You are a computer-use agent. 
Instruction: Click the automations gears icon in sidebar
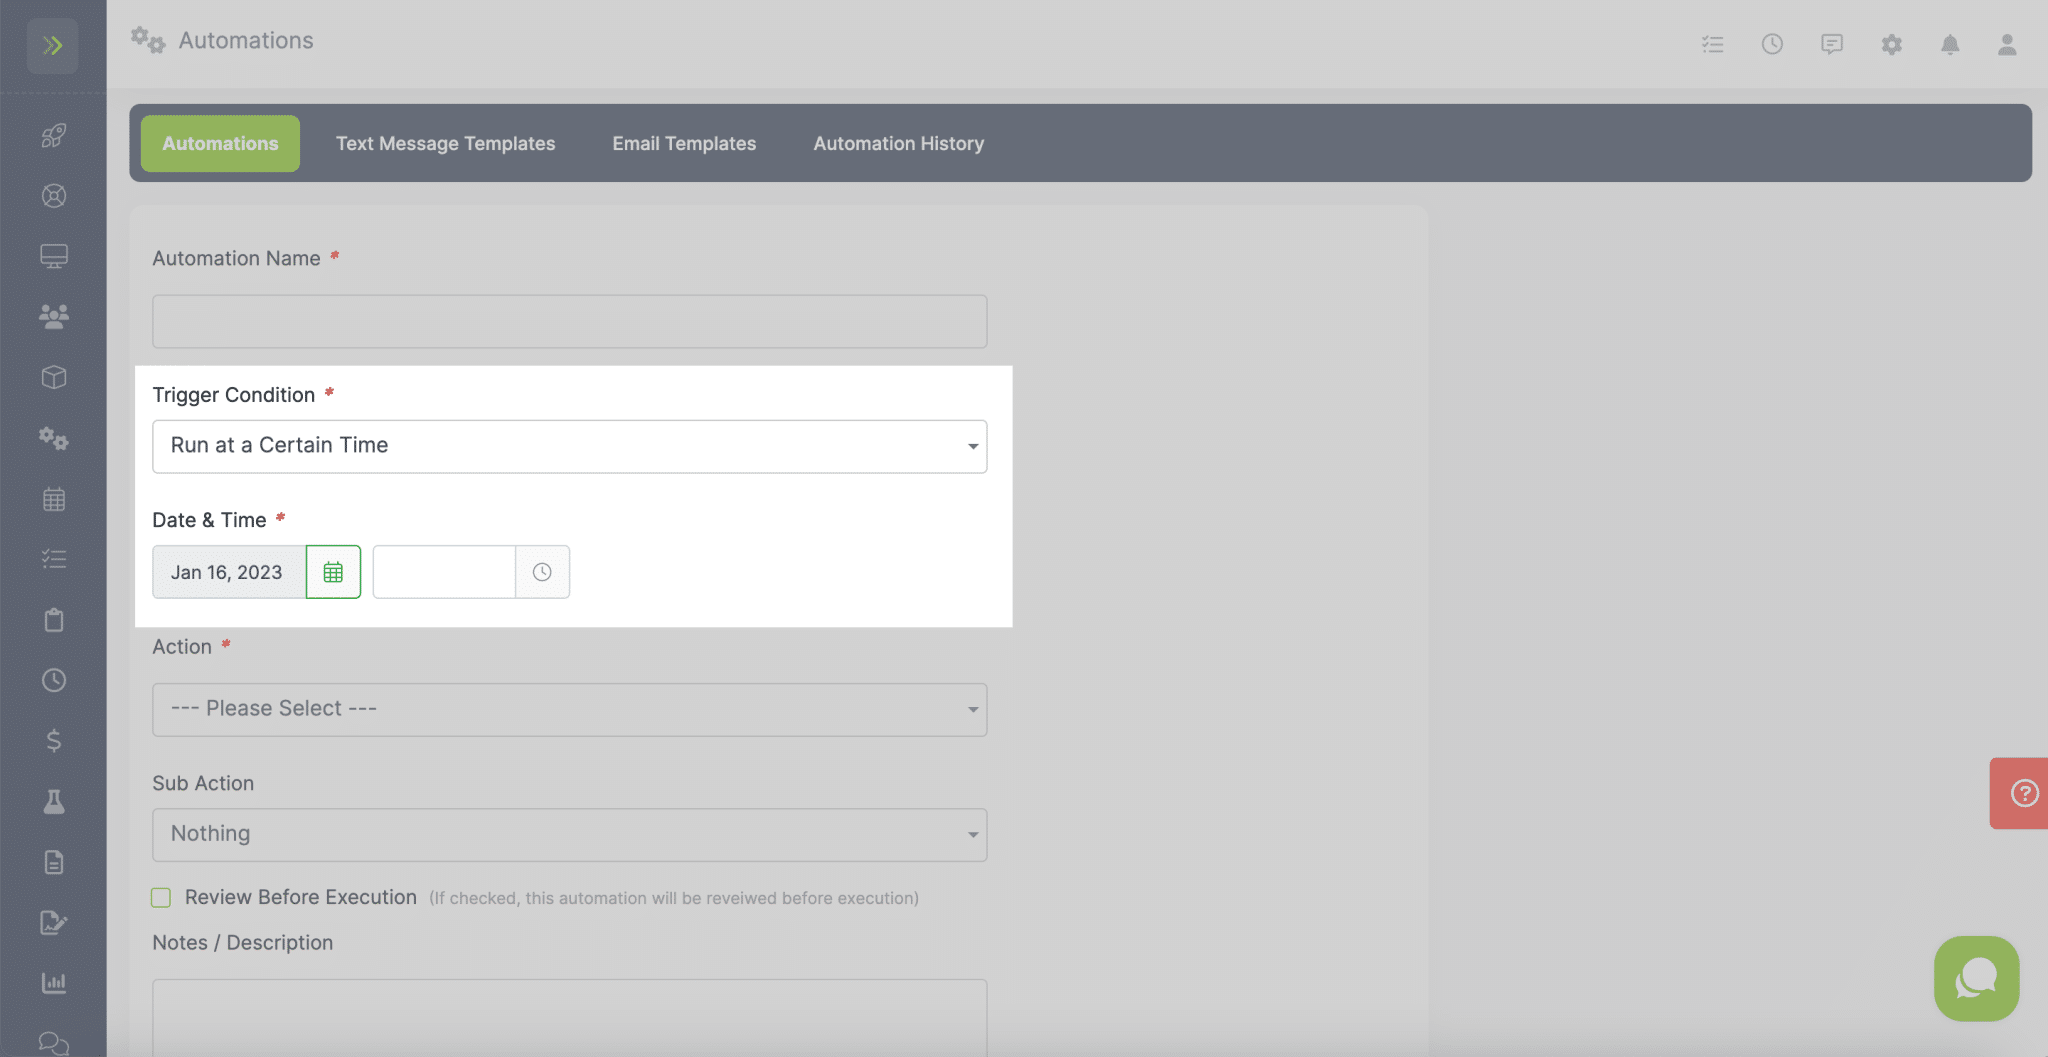pos(54,438)
